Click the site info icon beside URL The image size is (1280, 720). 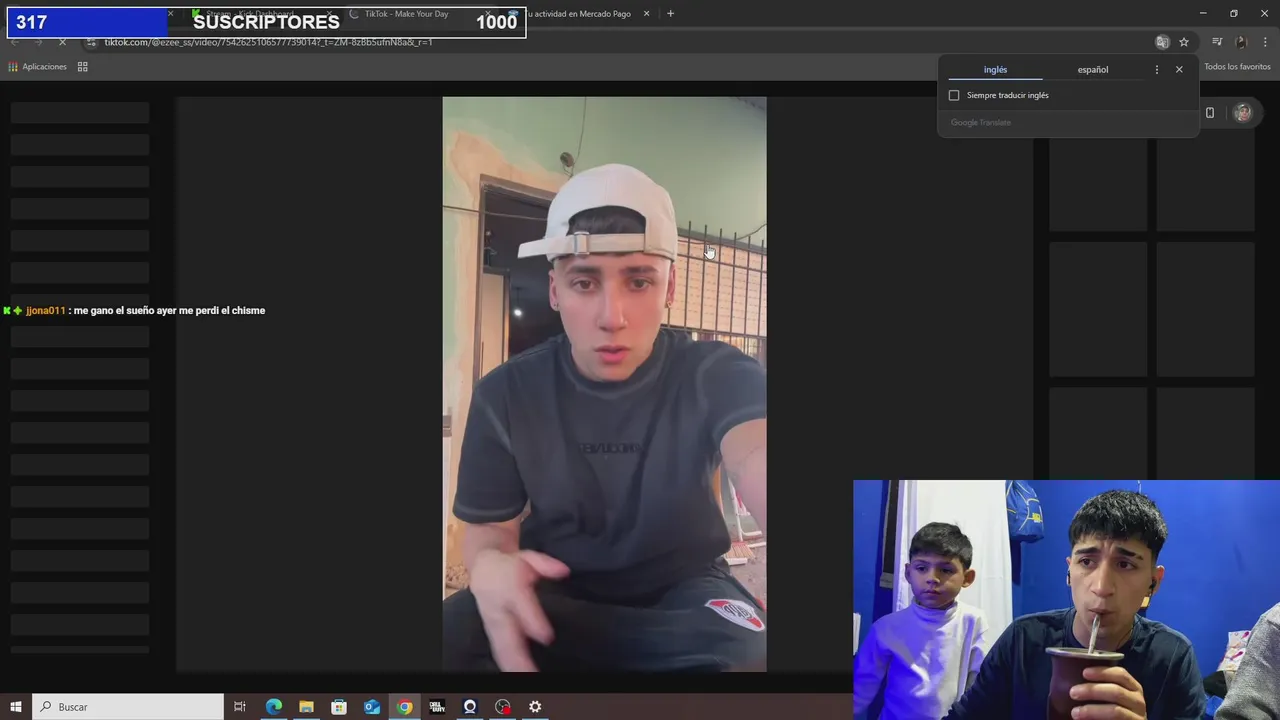click(x=91, y=42)
